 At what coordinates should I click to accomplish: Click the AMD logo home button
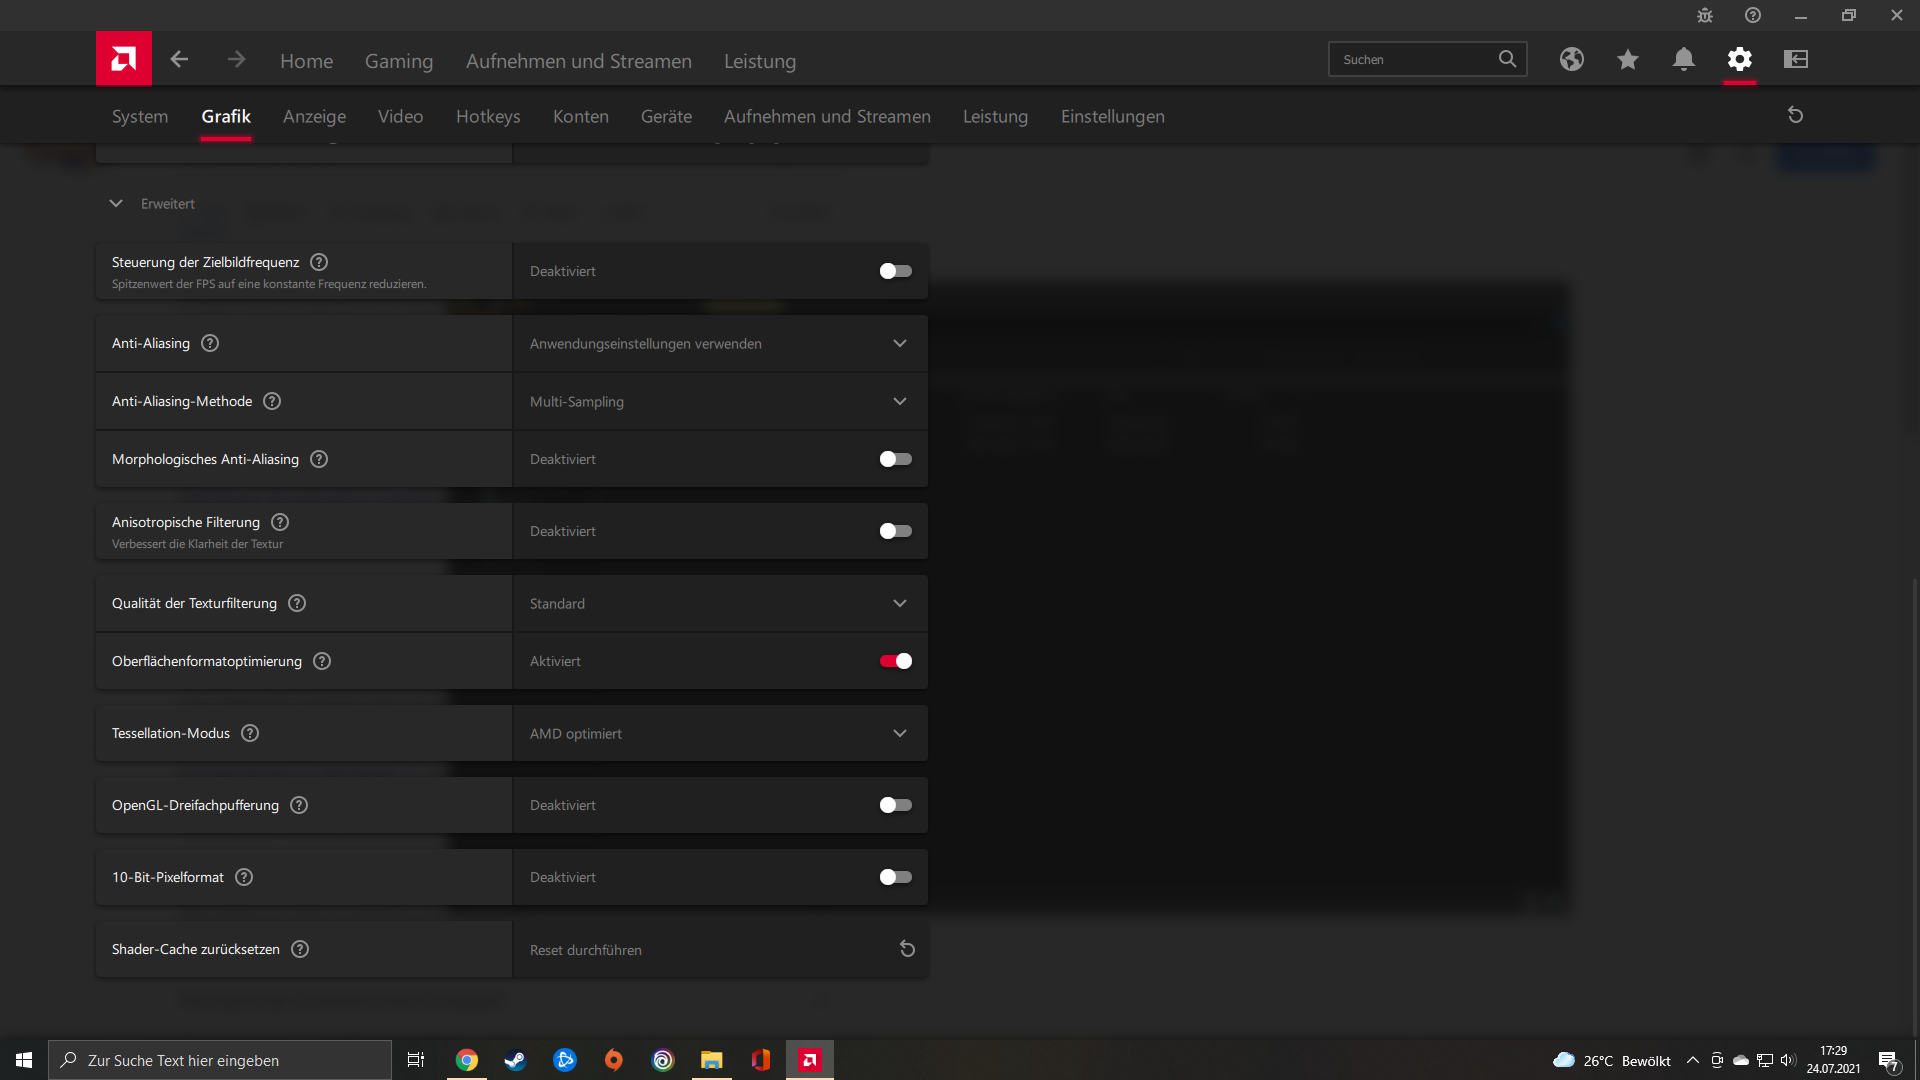(x=124, y=59)
